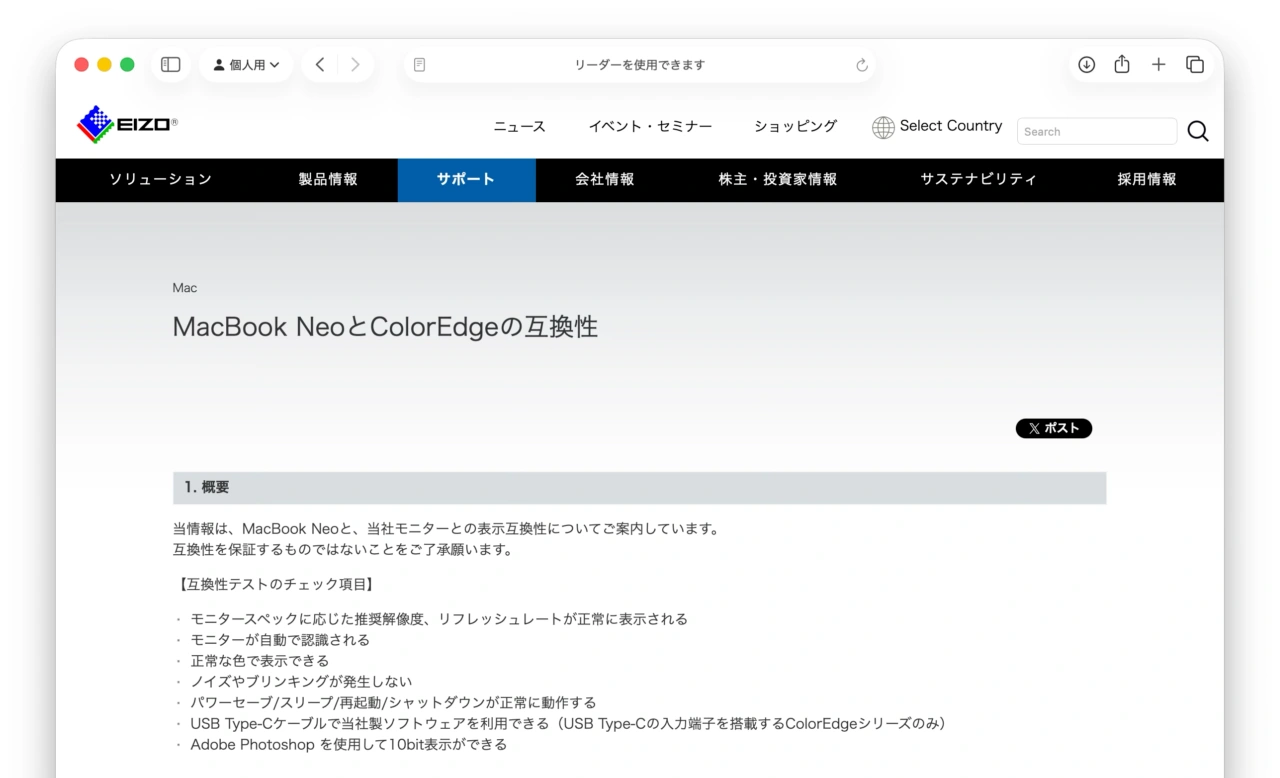Image resolution: width=1280 pixels, height=778 pixels.
Task: Open the 個人用 profile dropdown
Action: click(x=246, y=65)
